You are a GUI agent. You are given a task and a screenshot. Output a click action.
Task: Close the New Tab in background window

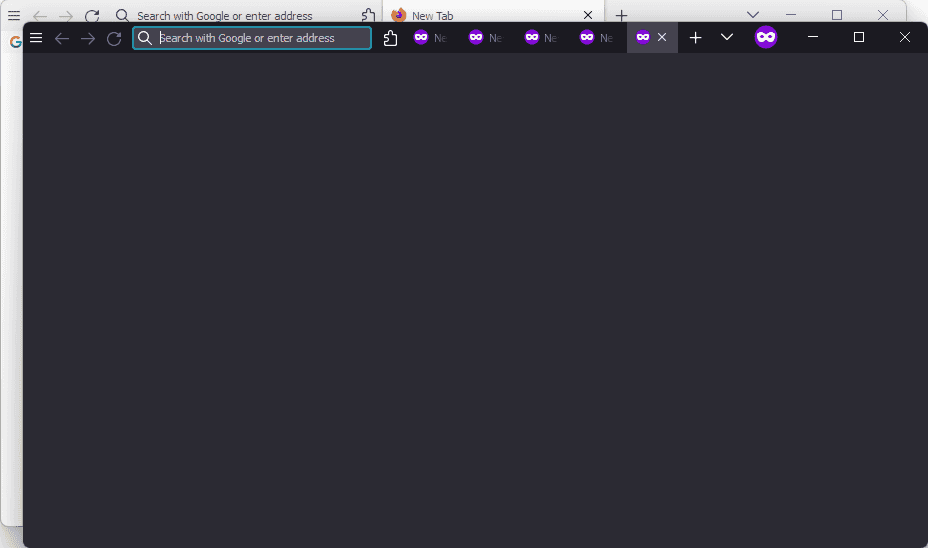(x=588, y=15)
